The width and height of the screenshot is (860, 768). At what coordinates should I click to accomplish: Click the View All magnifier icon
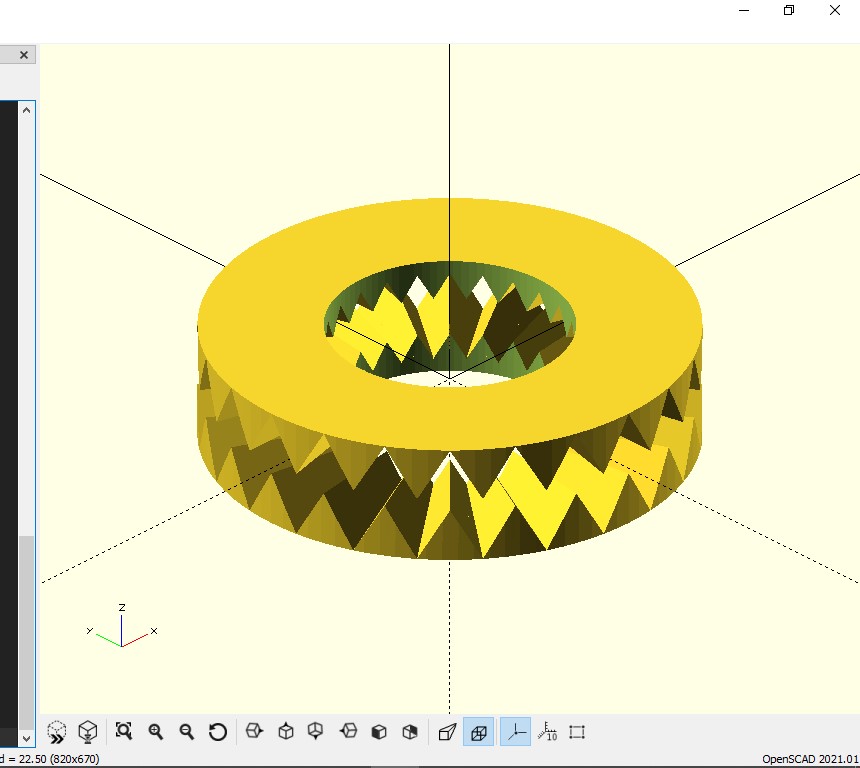coord(124,732)
